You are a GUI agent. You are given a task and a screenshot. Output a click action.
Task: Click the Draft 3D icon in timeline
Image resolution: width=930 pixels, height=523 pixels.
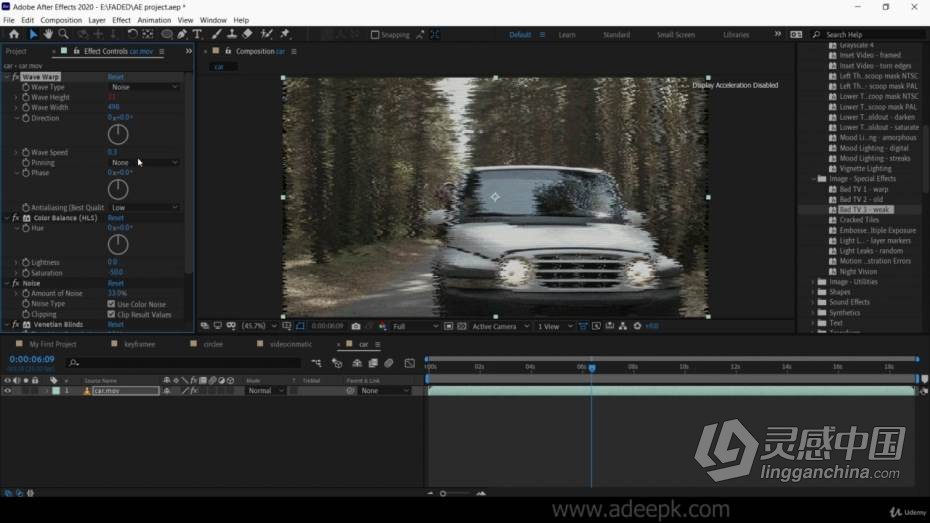[337, 363]
